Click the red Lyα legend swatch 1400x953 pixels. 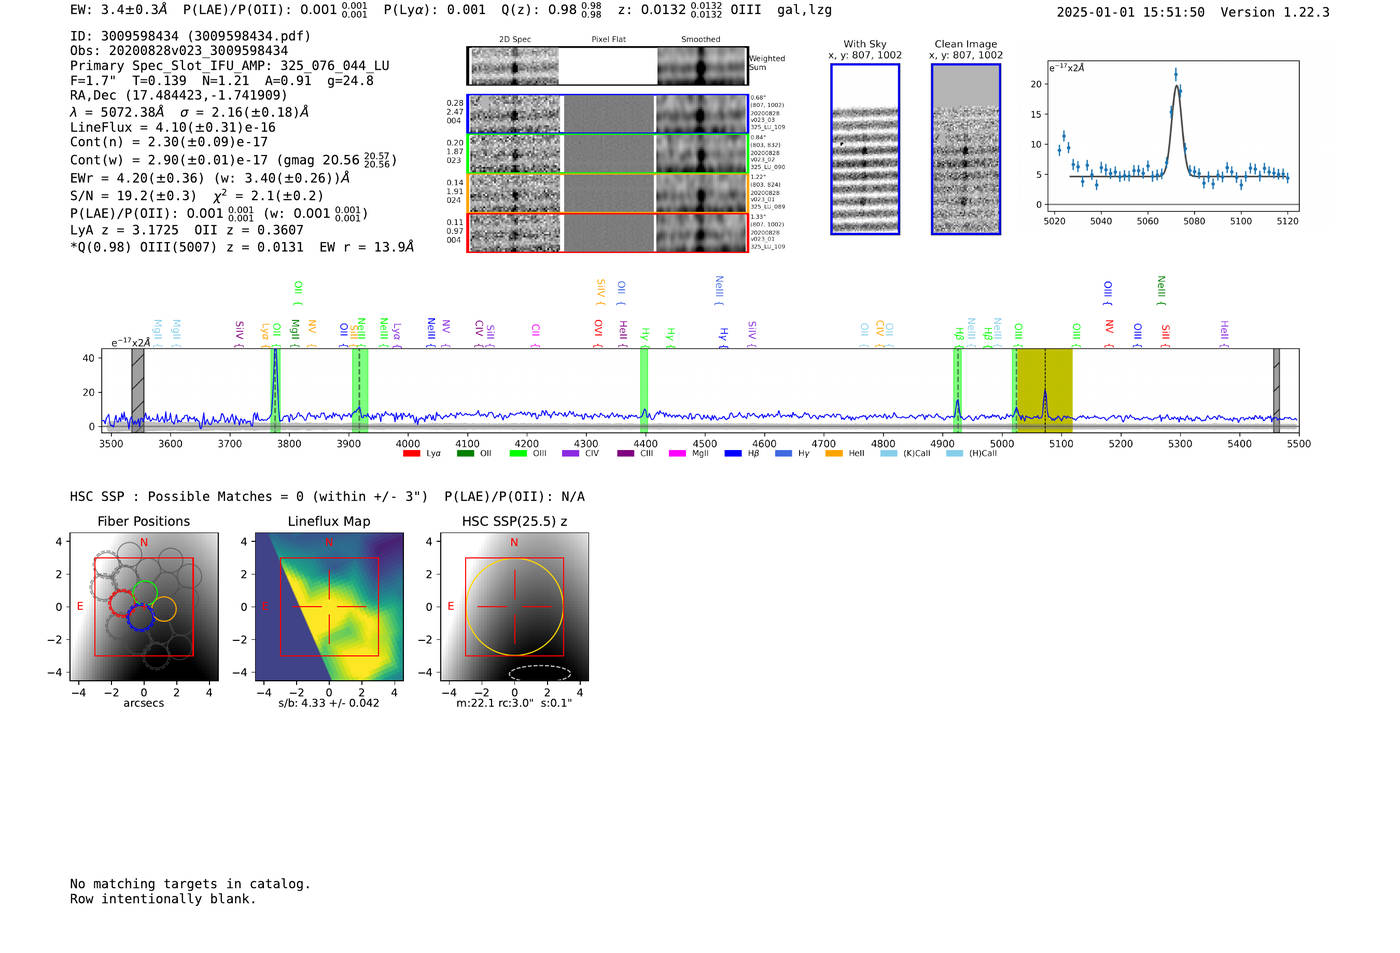point(411,453)
